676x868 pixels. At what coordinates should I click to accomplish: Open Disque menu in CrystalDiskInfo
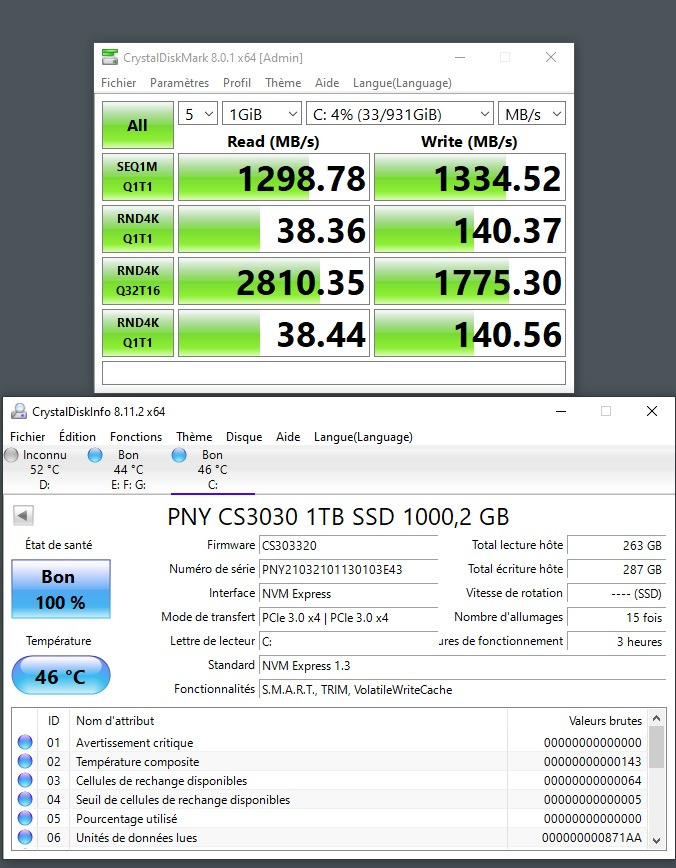click(x=244, y=437)
